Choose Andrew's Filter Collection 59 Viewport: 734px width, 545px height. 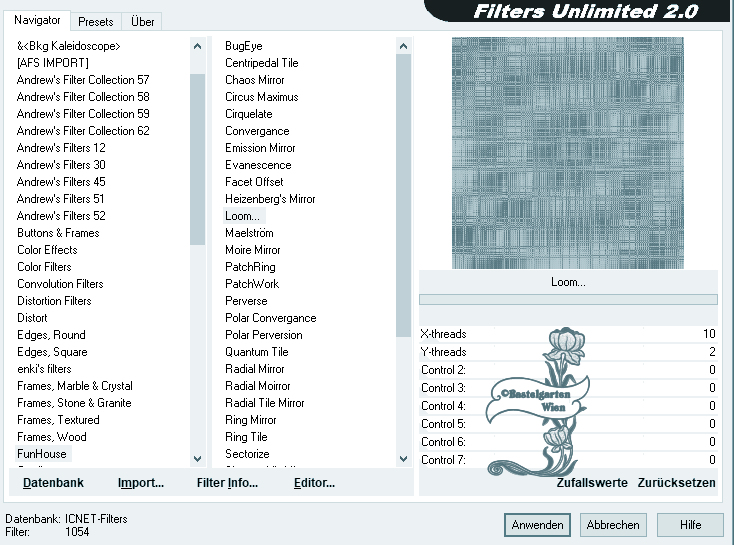click(x=83, y=114)
